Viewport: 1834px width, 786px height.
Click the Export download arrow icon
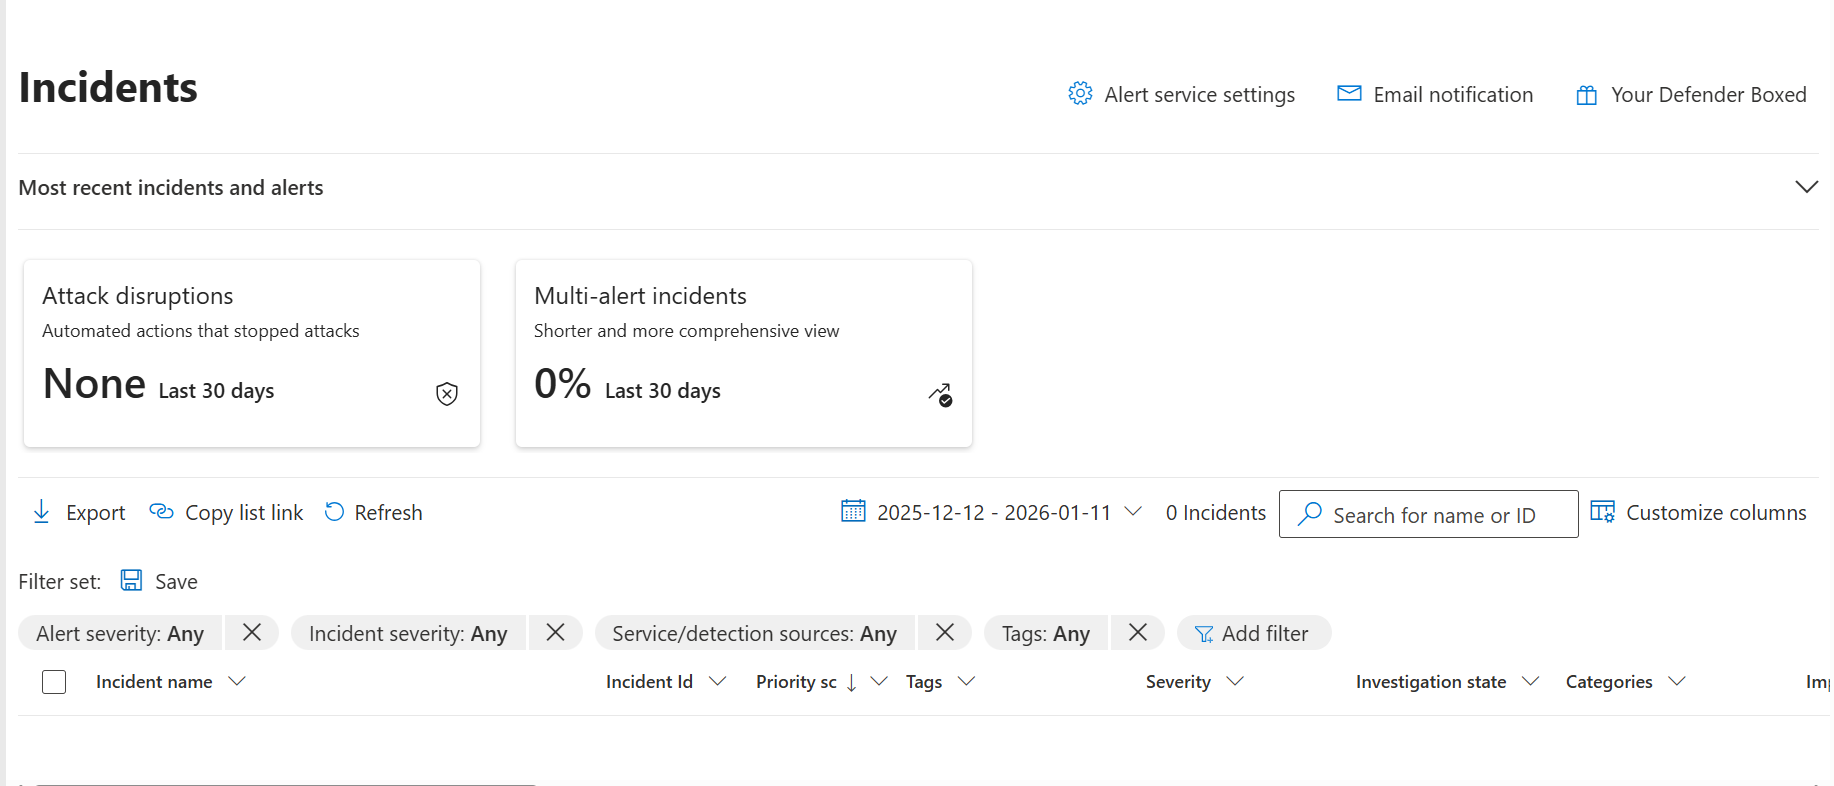41,512
